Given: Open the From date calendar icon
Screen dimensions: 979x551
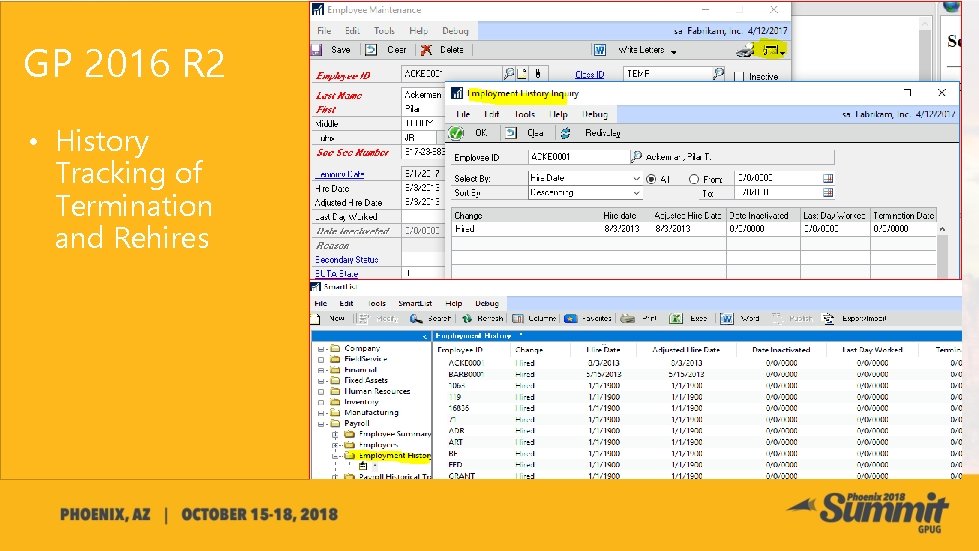Looking at the screenshot, I should pyautogui.click(x=828, y=178).
